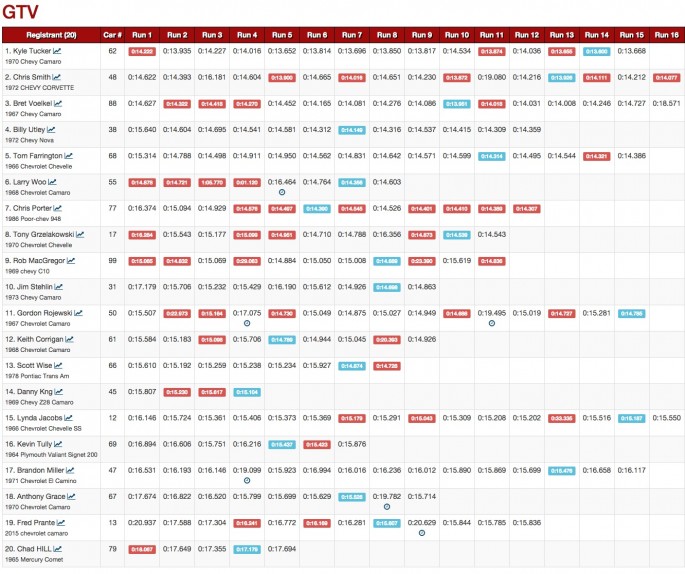Select the Run 16 column header

(666, 34)
